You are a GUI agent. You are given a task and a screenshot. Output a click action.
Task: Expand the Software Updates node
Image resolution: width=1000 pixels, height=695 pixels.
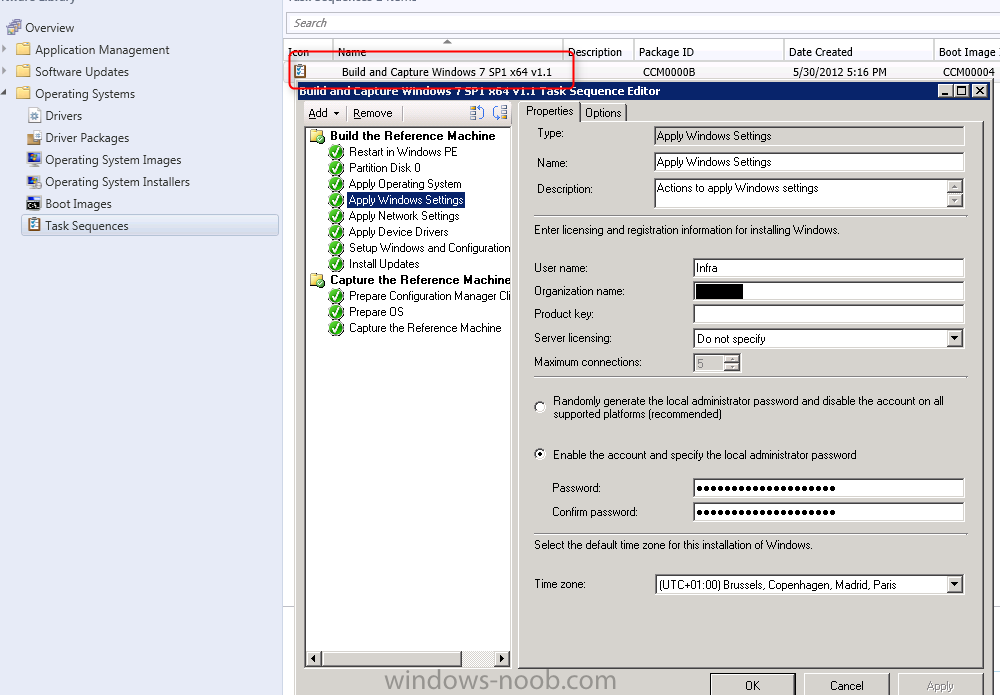[x=5, y=71]
